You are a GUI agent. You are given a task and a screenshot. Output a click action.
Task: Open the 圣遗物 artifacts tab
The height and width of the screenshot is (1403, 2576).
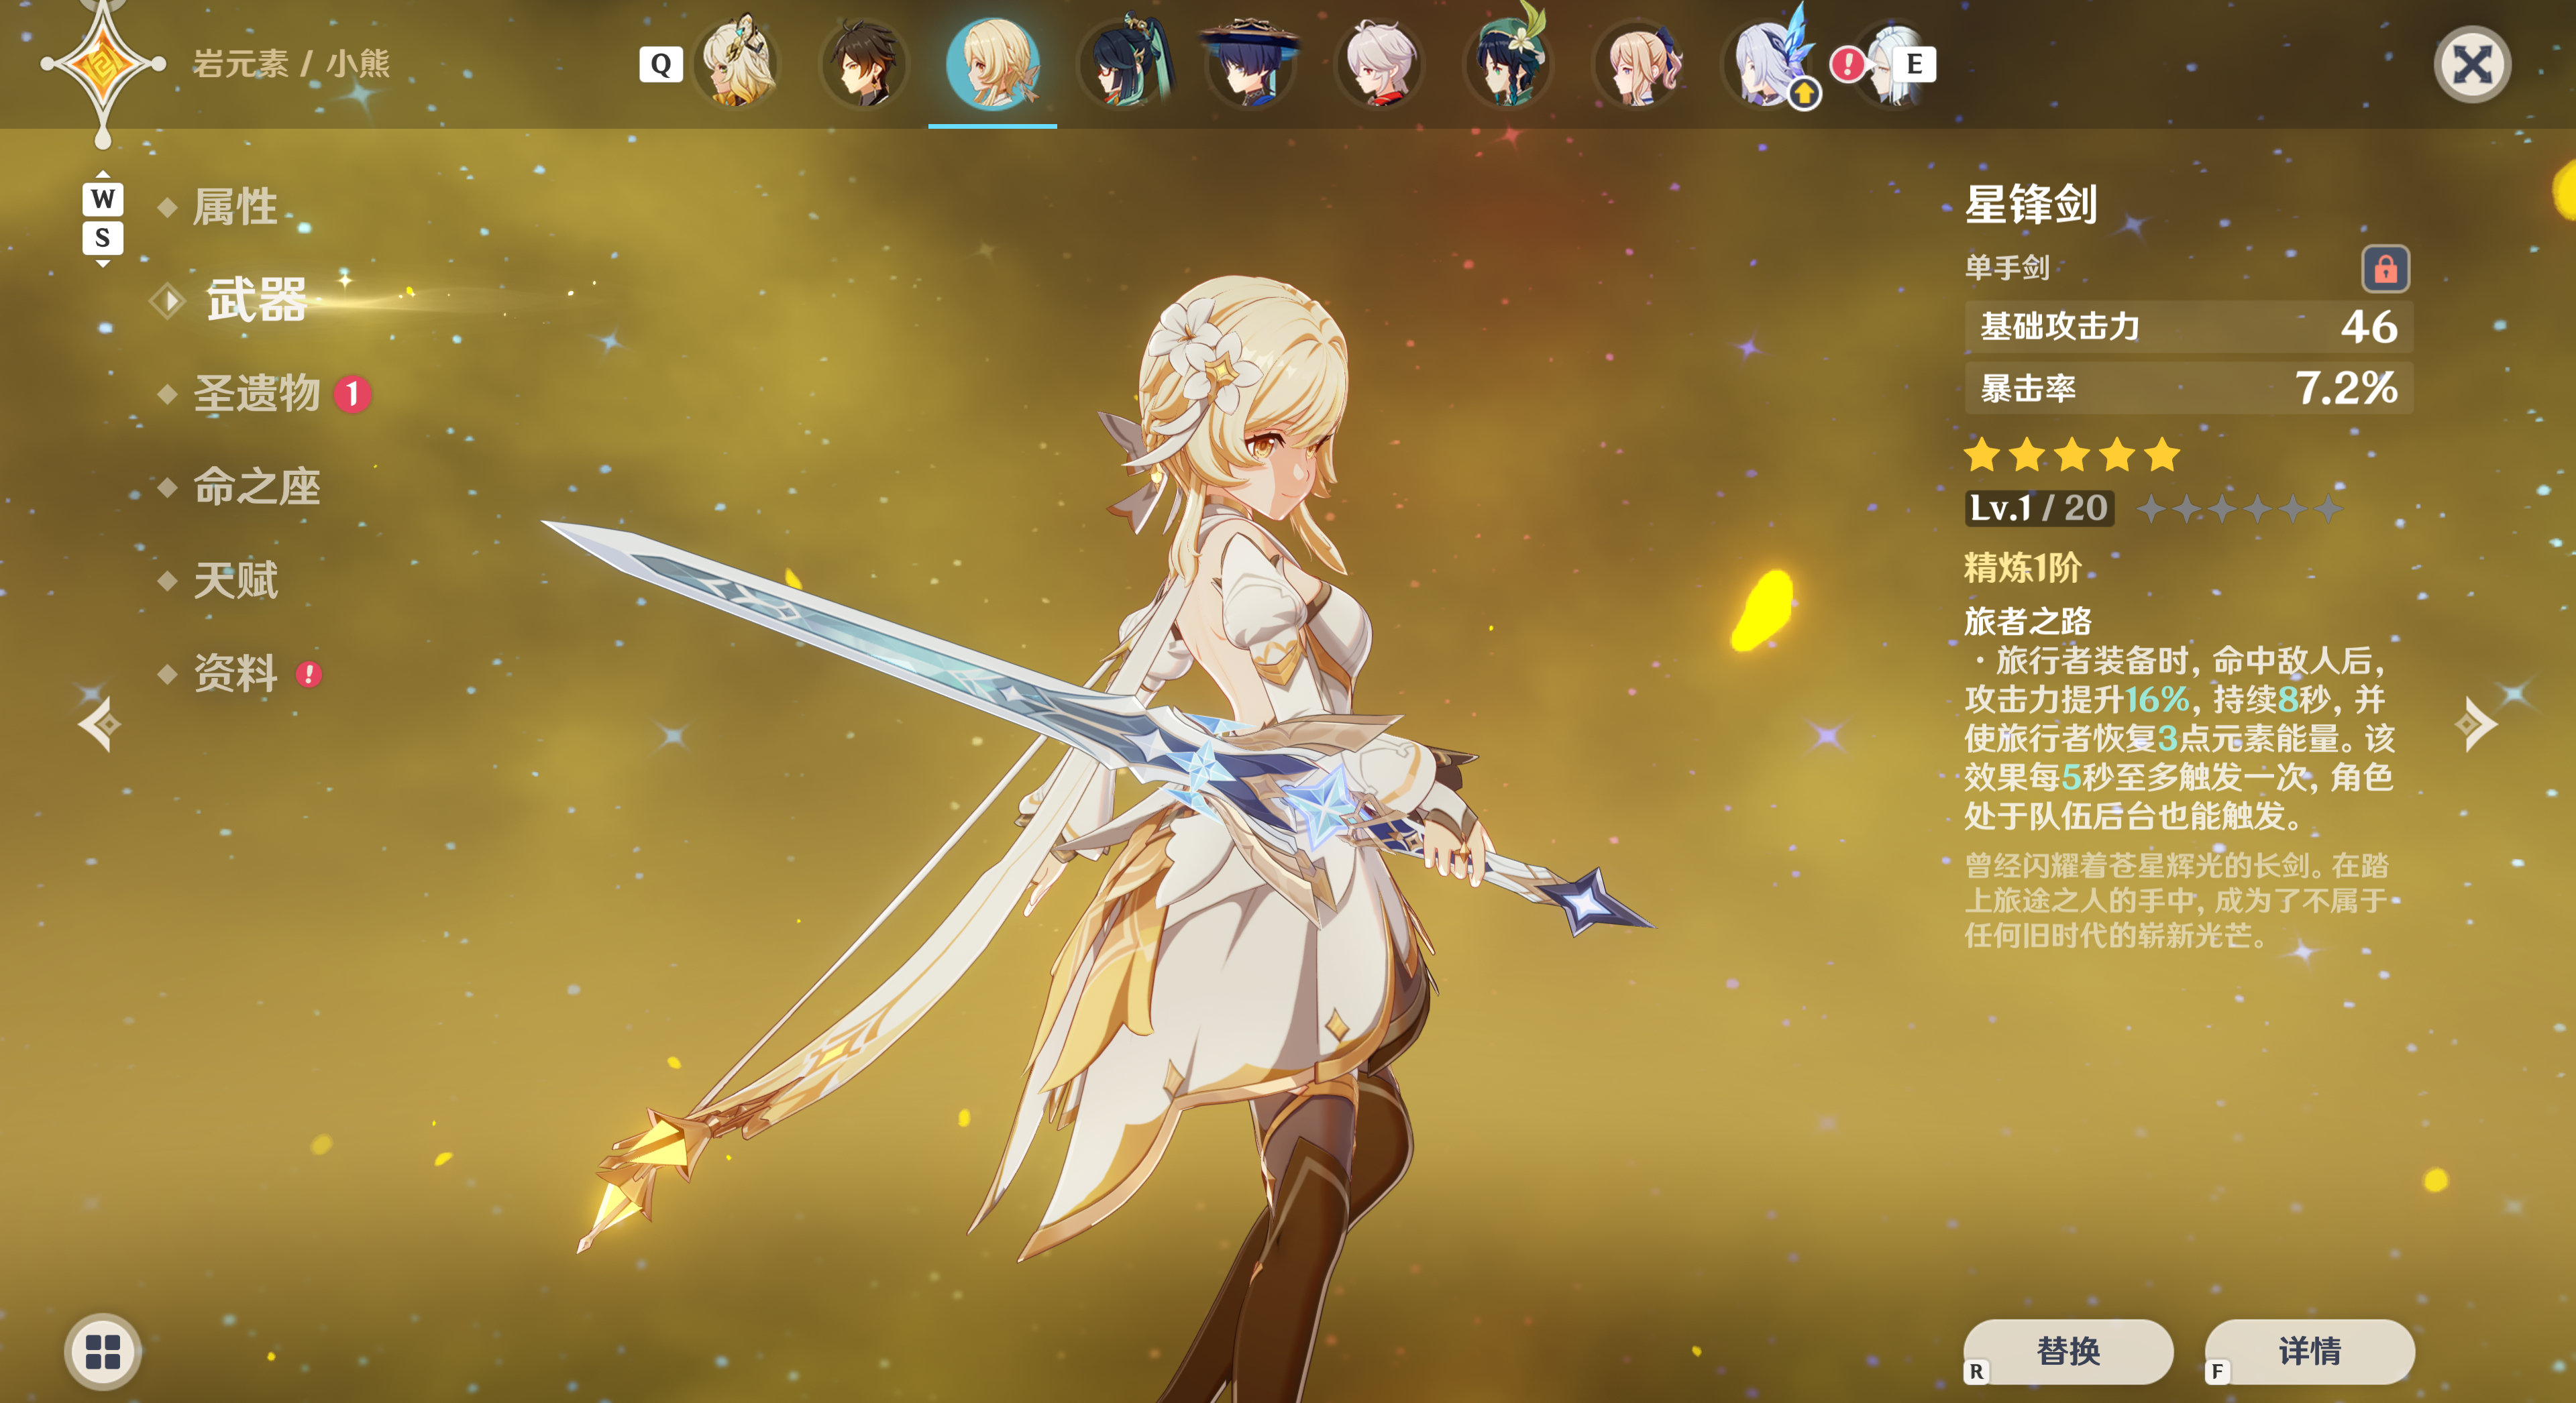[x=256, y=394]
